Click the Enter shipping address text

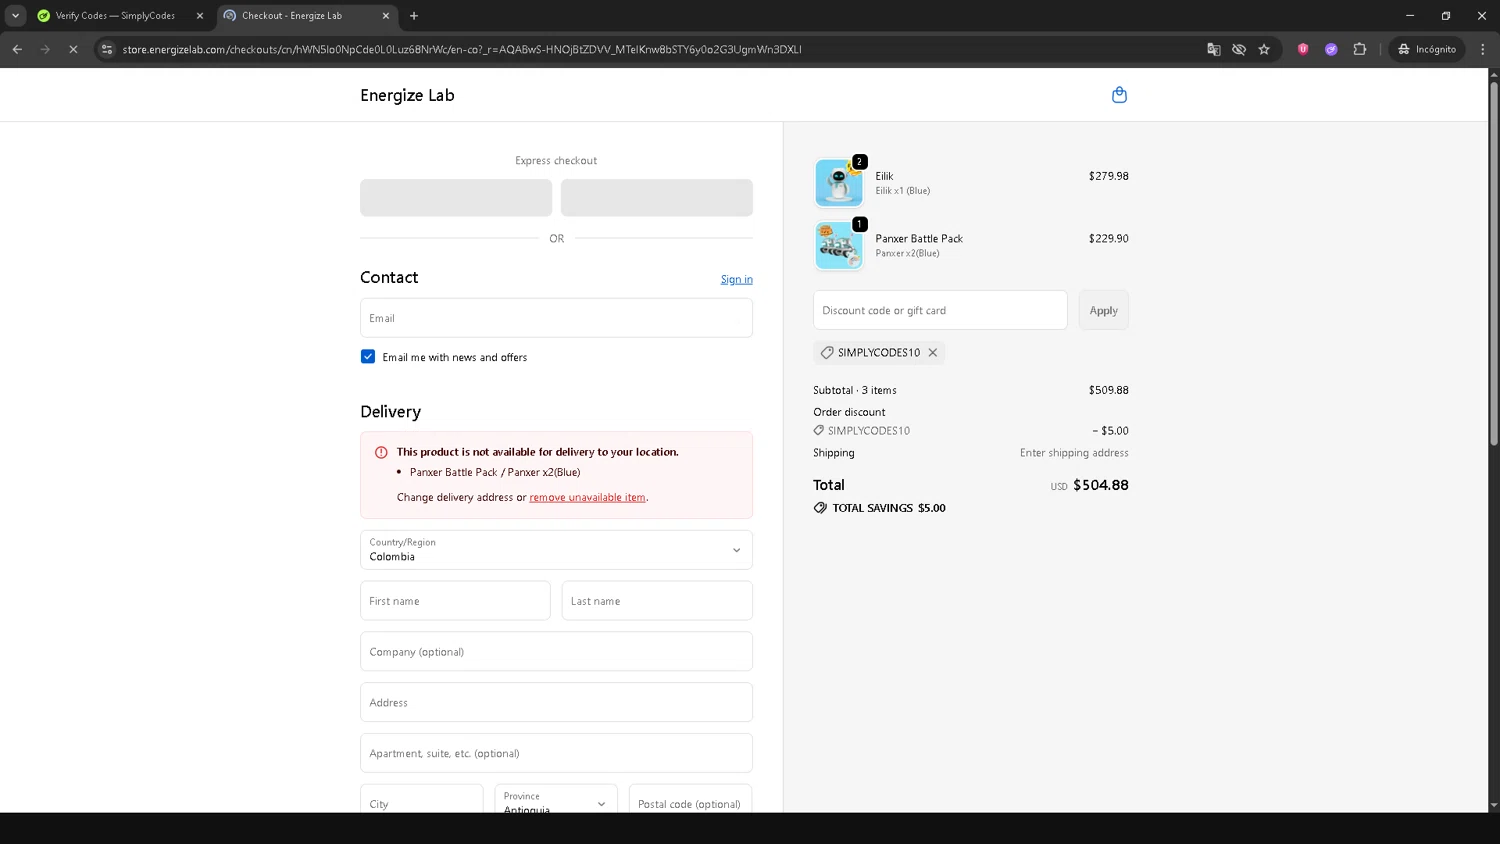(1074, 453)
